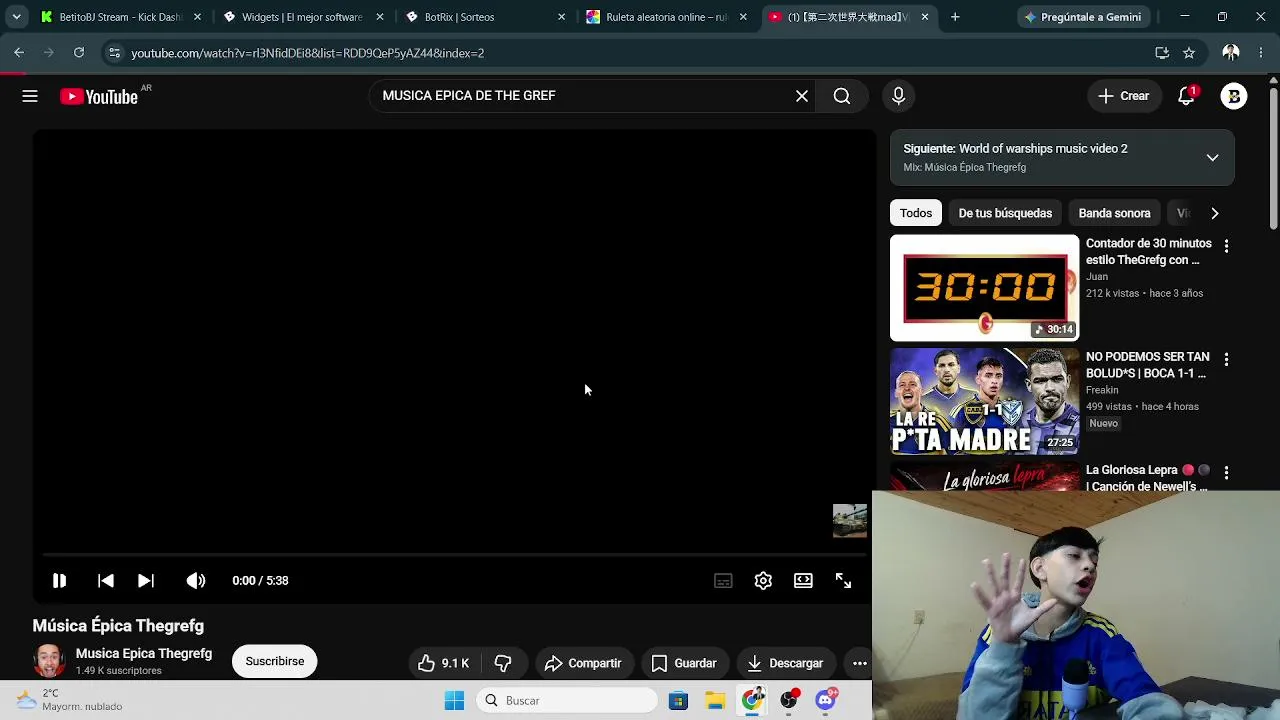The width and height of the screenshot is (1280, 720).
Task: Open the Musica Epica Thegrefg channel link
Action: [144, 653]
